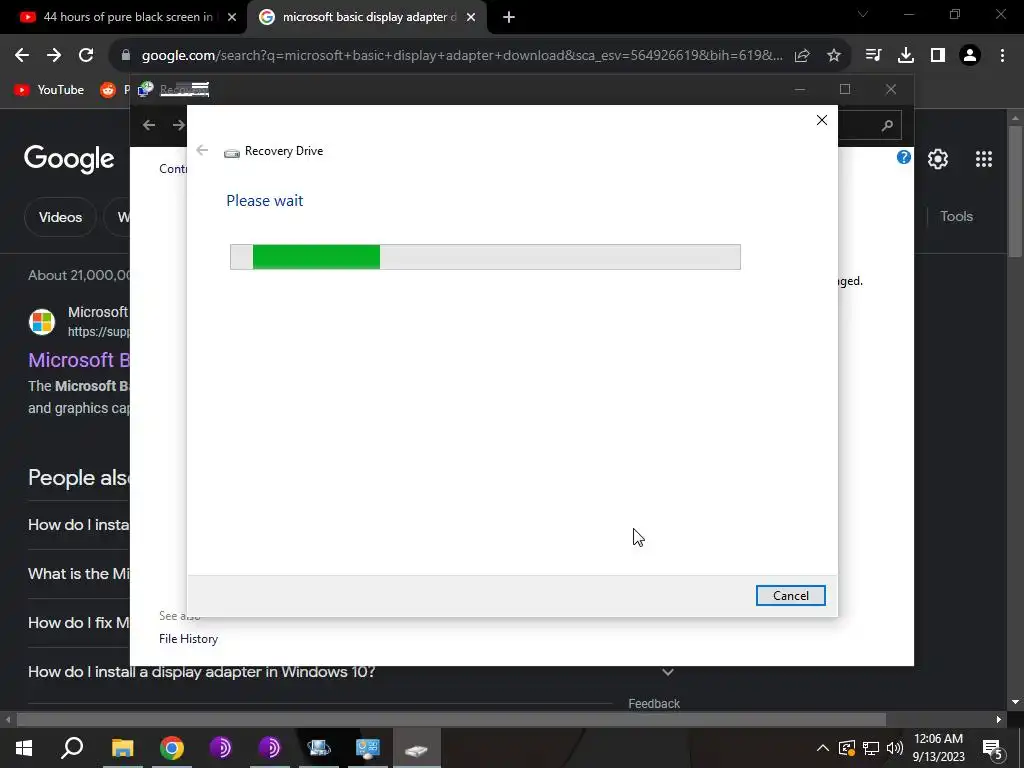
Task: Go back in Chrome browser
Action: [x=22, y=56]
